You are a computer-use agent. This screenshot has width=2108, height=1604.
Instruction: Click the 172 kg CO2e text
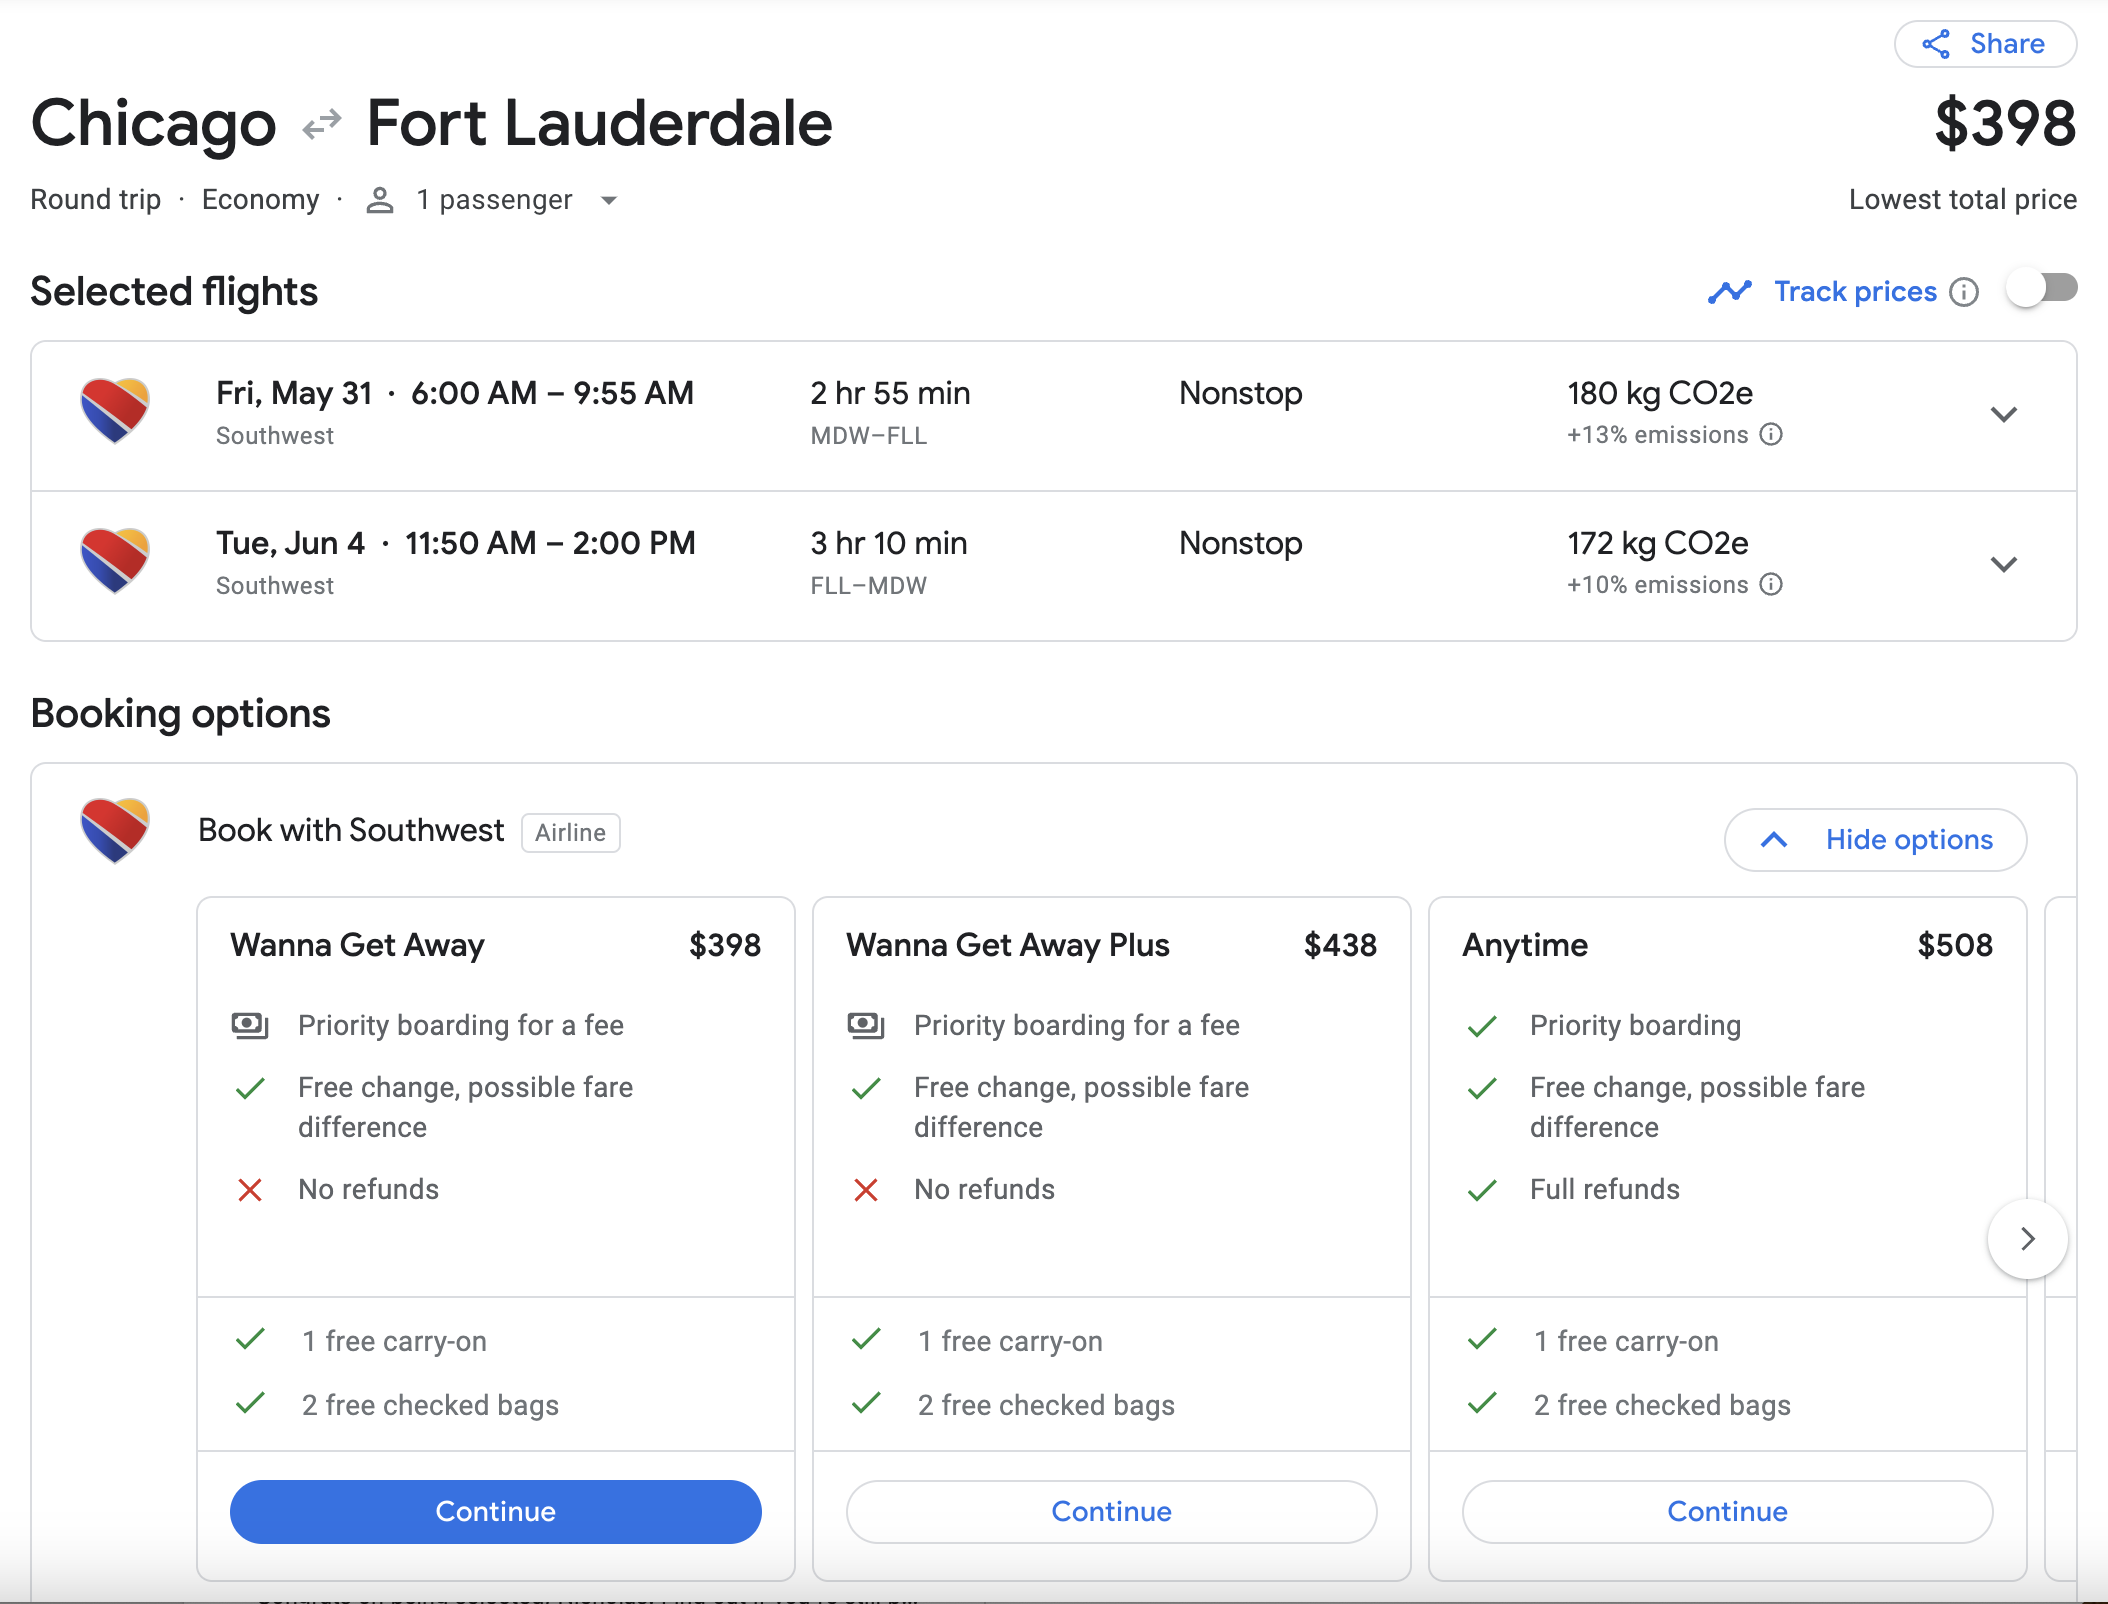tap(1658, 543)
